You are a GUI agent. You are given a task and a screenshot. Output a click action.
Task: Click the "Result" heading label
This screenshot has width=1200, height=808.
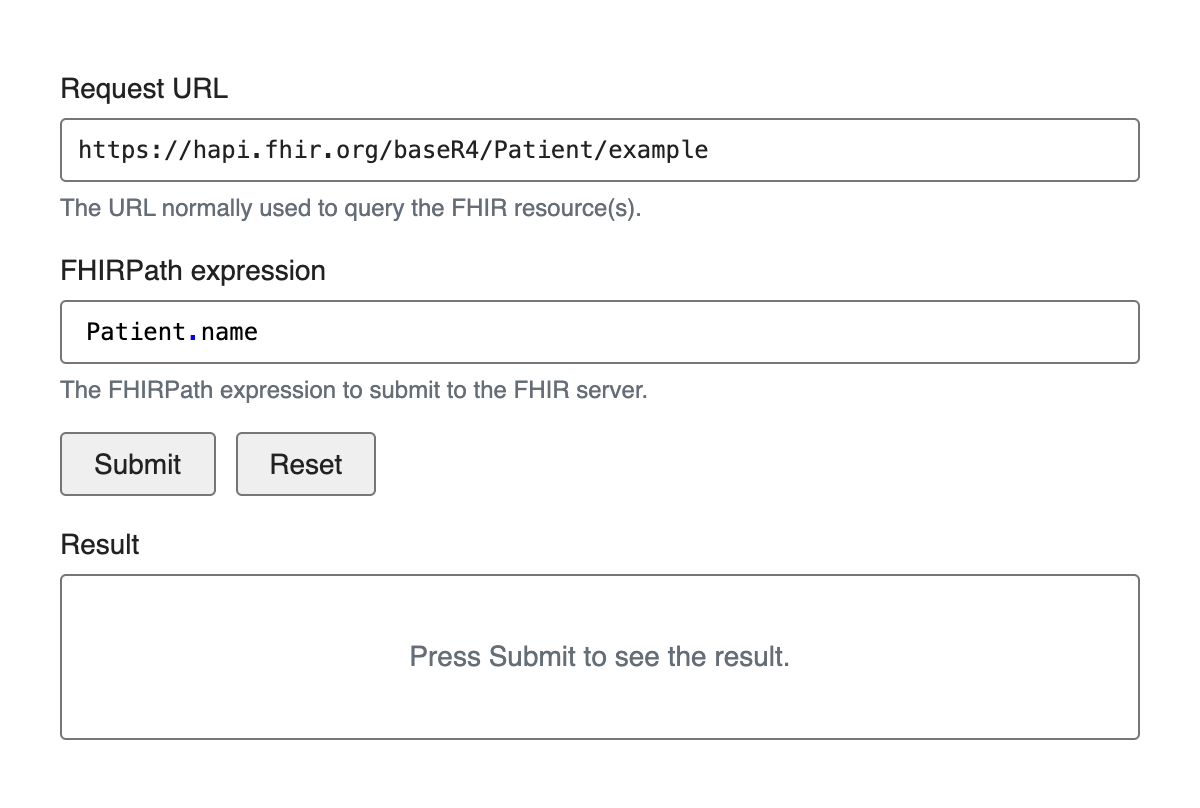click(100, 545)
